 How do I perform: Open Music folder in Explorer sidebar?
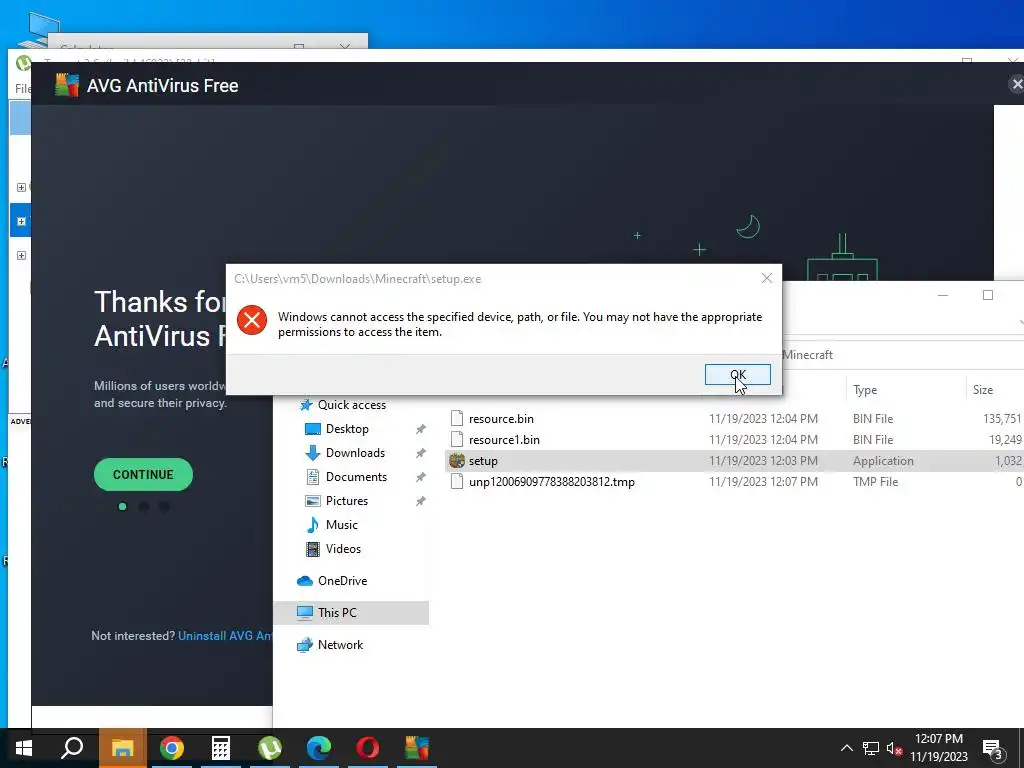point(341,525)
